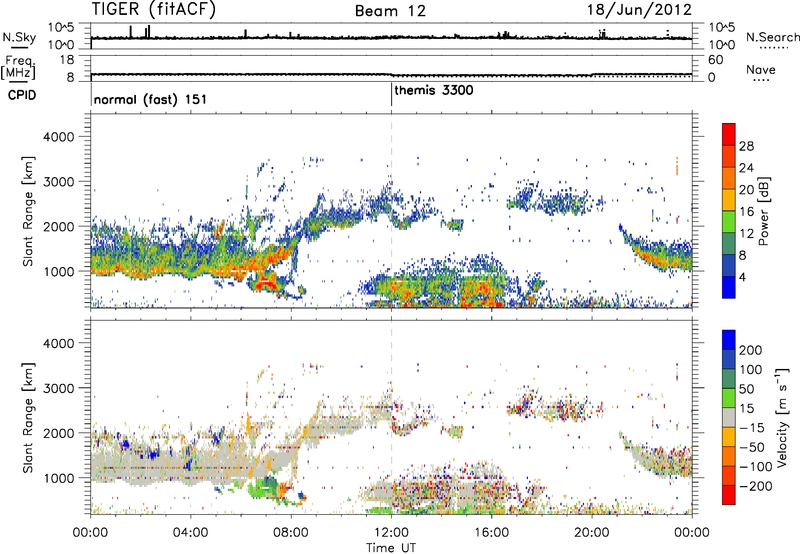Click the Nave legend label
The image size is (800, 554).
(x=761, y=69)
